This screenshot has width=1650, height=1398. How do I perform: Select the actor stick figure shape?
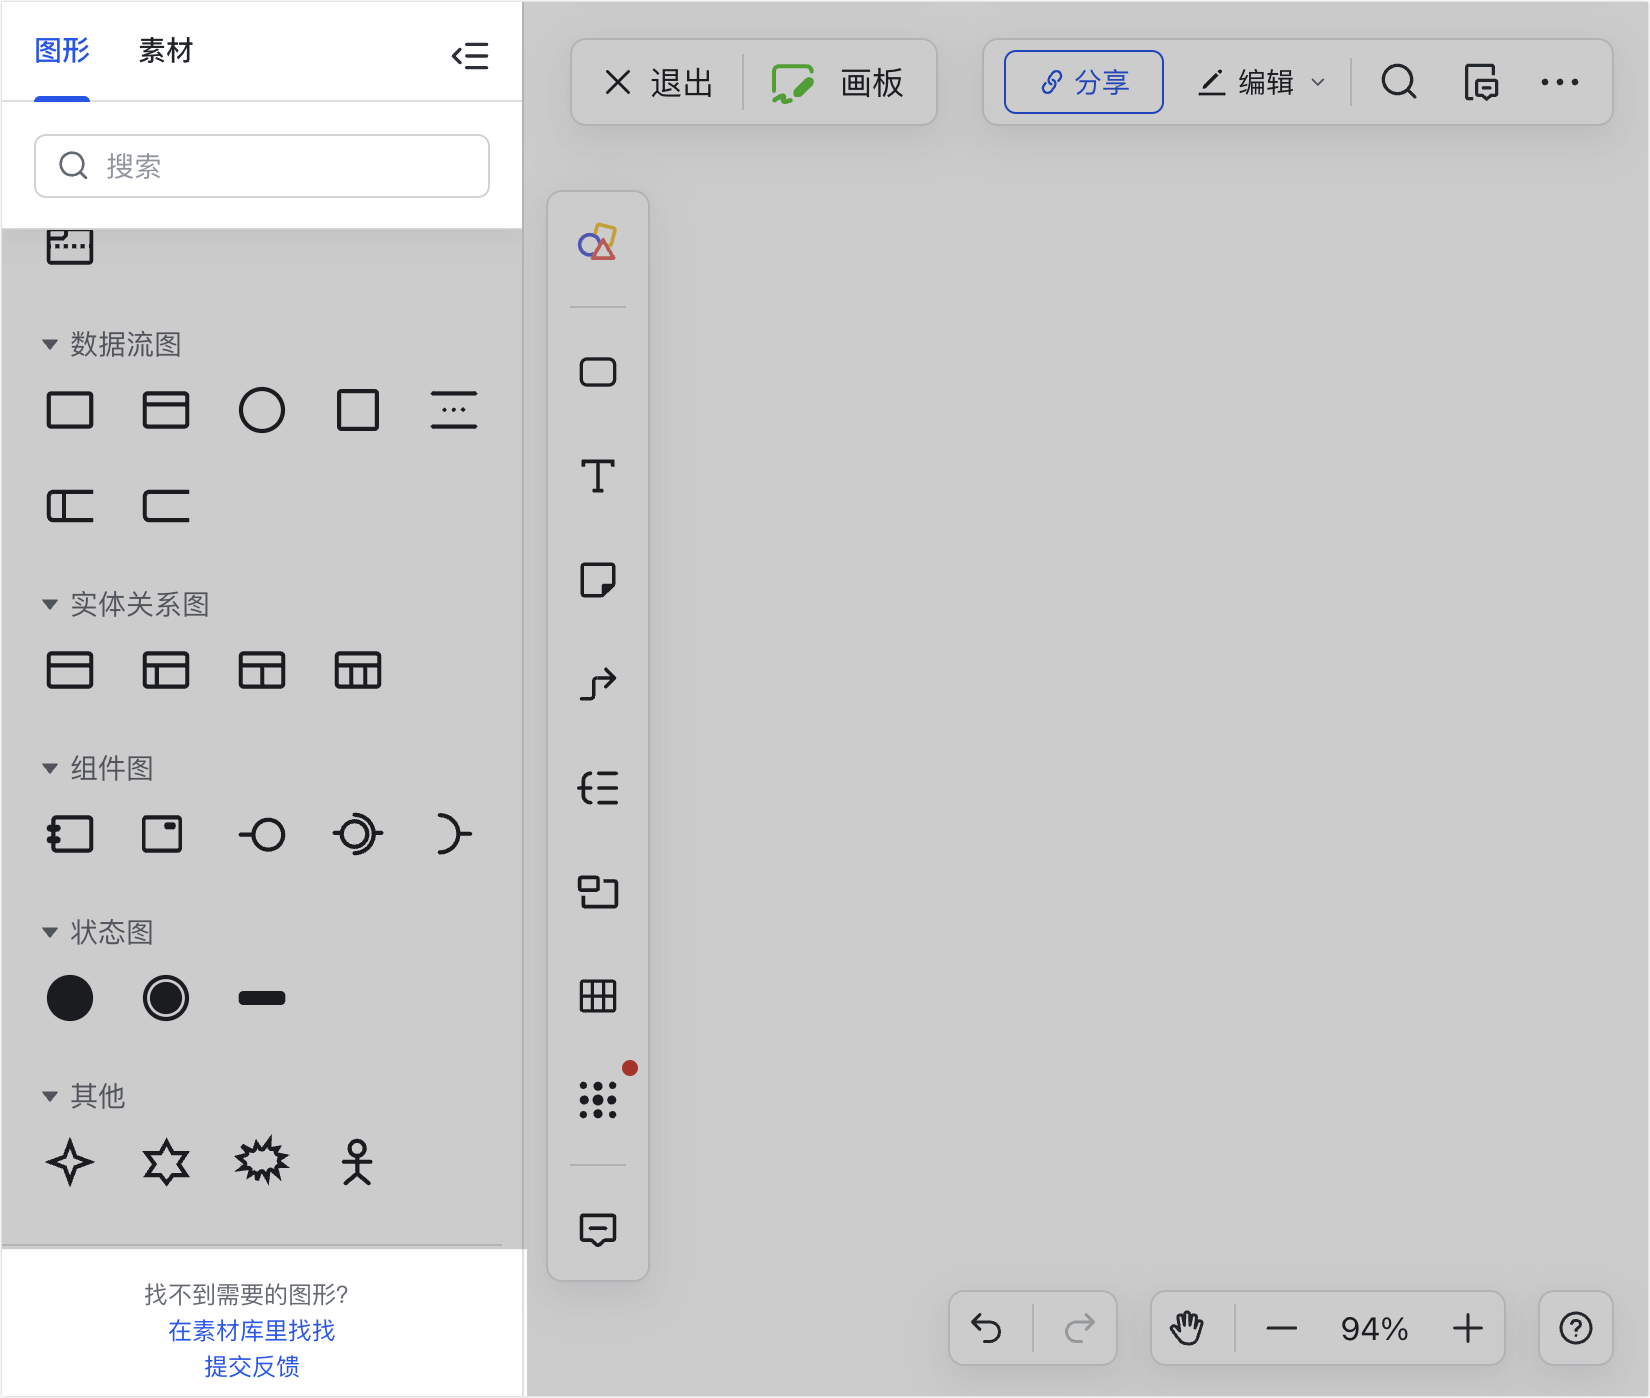[x=357, y=1162]
